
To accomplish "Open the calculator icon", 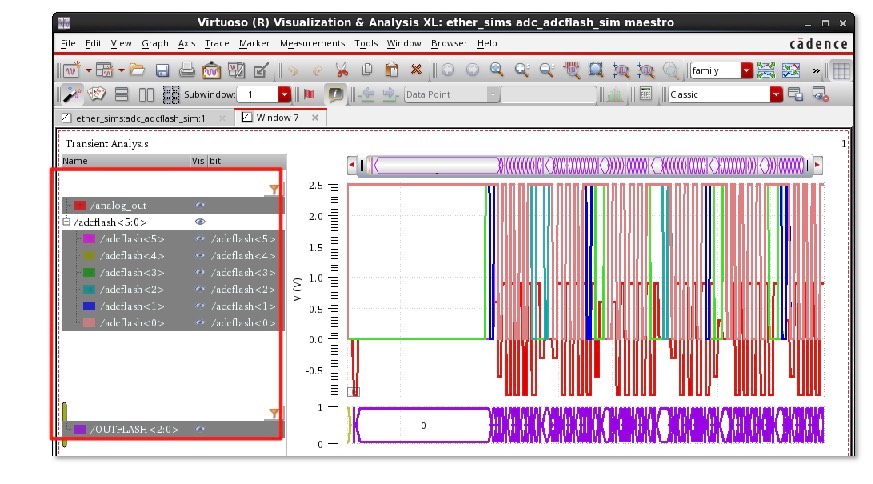I will (x=646, y=94).
